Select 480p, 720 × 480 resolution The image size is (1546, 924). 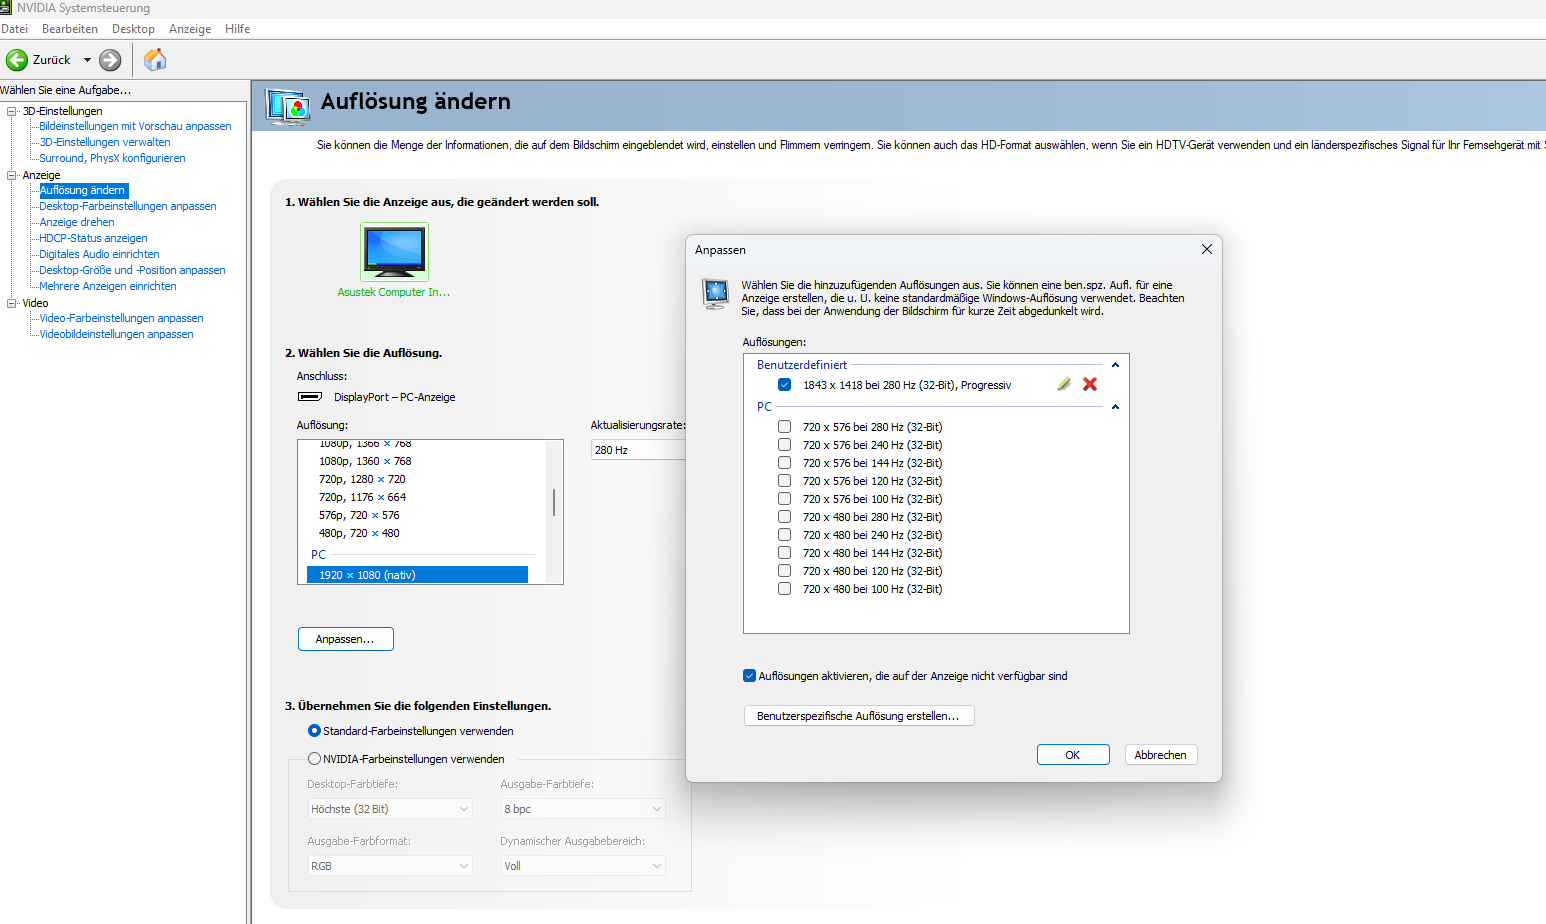point(359,533)
